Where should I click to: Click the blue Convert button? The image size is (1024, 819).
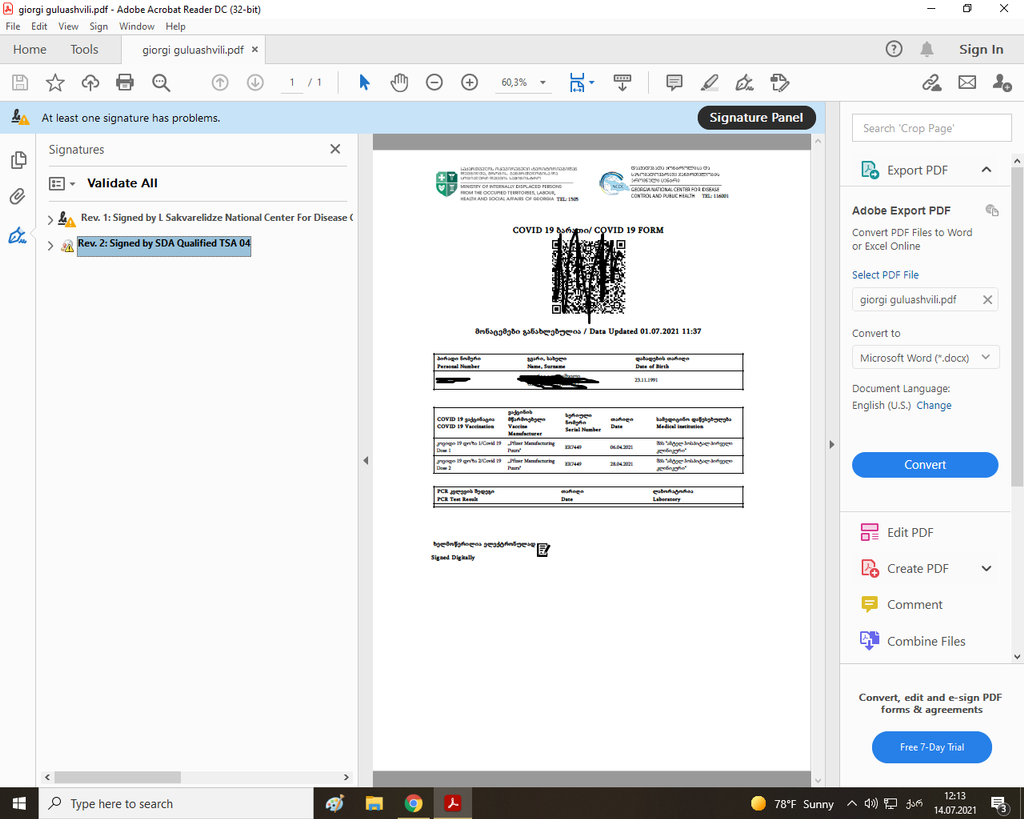click(x=925, y=464)
